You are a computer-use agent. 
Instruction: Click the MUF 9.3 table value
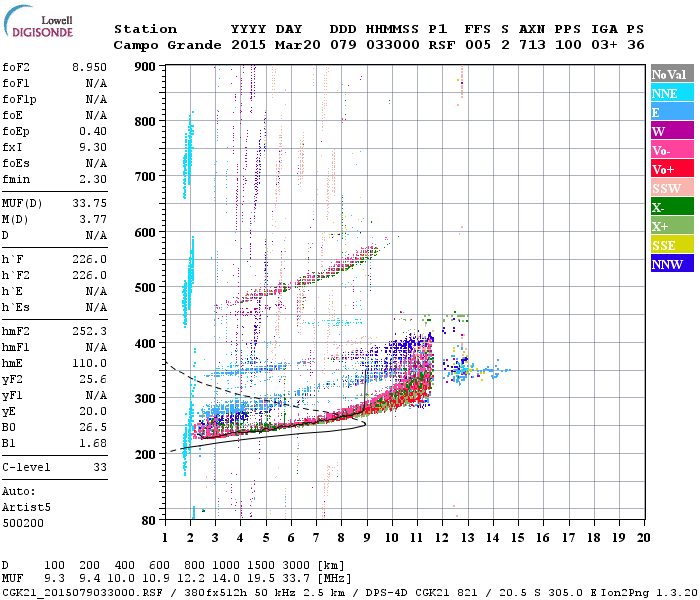pyautogui.click(x=54, y=579)
